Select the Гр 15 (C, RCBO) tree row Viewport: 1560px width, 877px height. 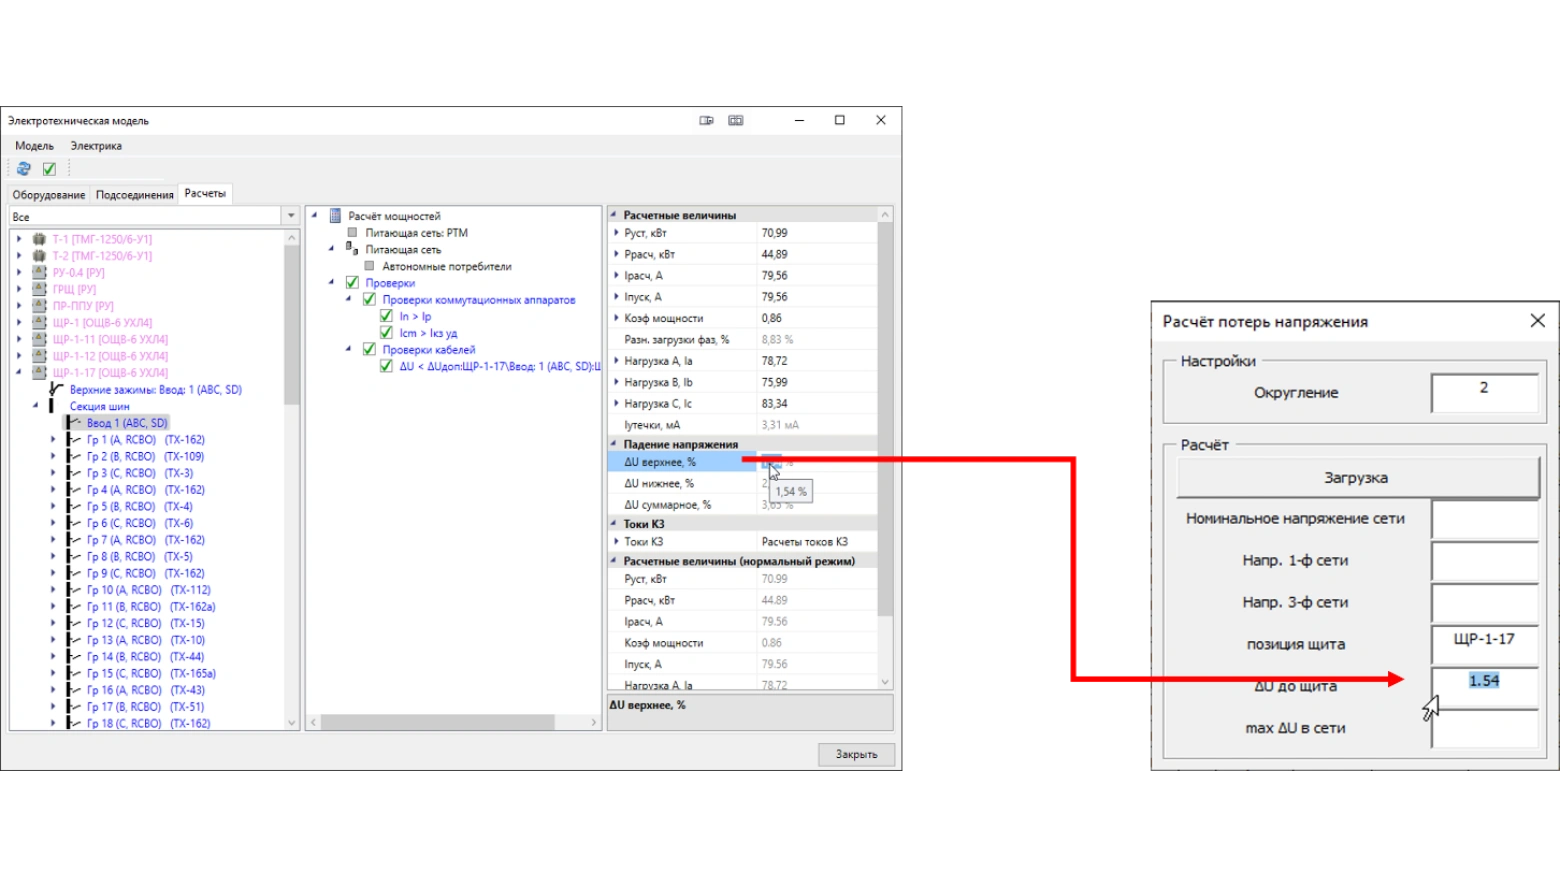[151, 673]
